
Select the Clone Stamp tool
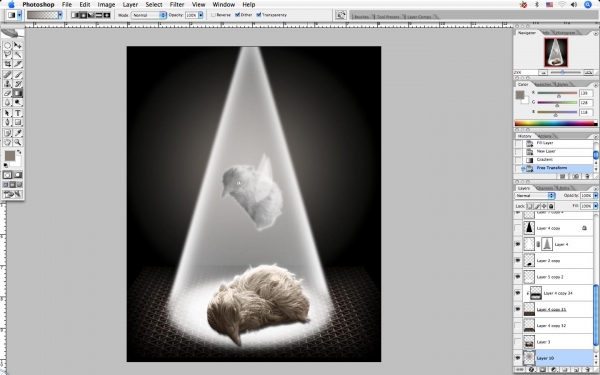coord(7,84)
